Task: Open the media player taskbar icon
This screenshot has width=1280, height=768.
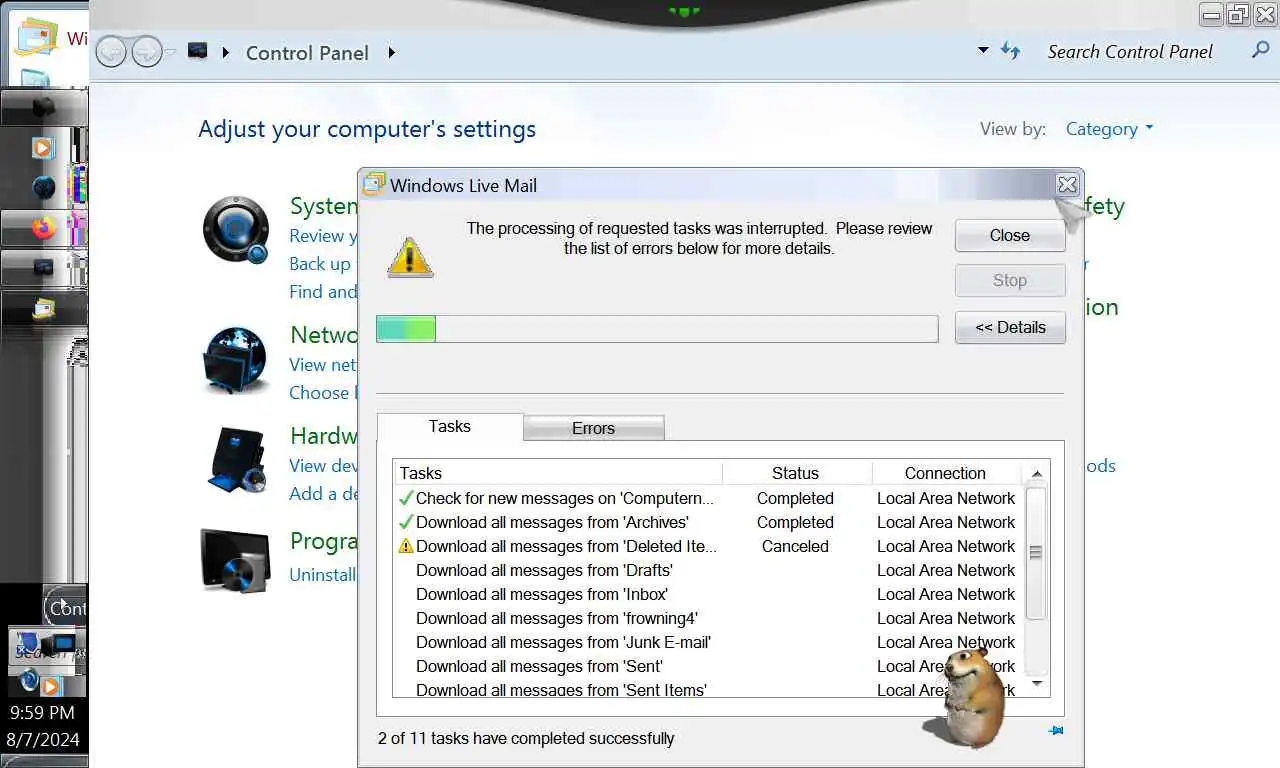Action: coord(42,149)
